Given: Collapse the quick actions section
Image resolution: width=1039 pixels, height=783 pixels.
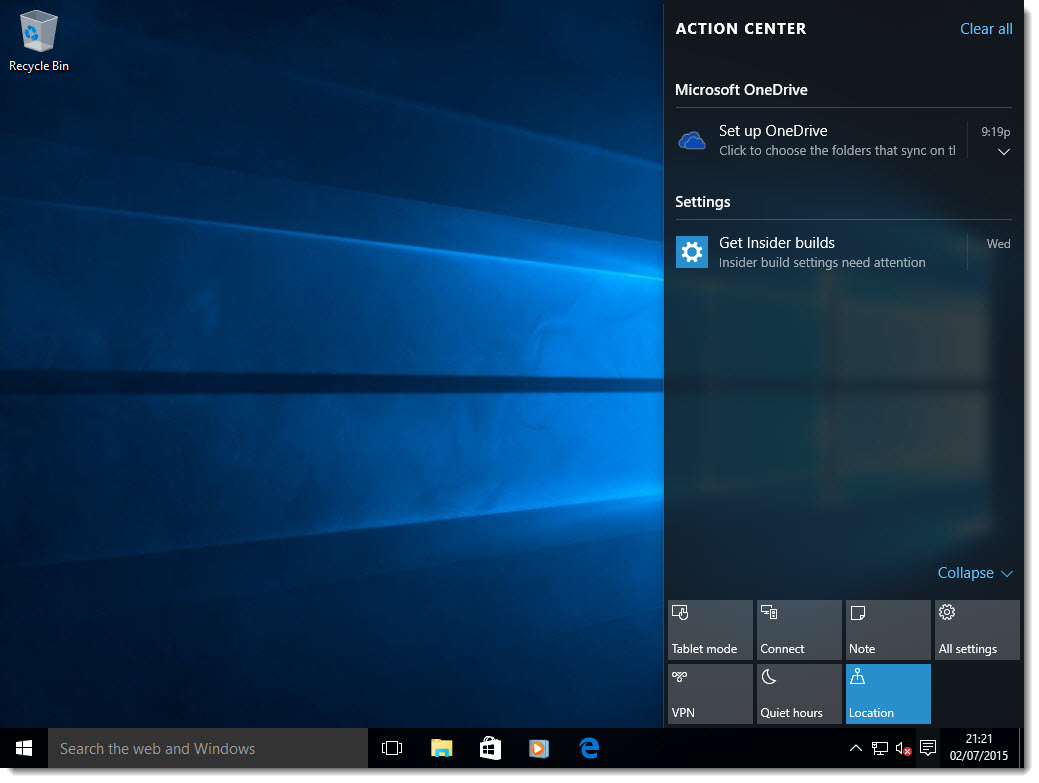Looking at the screenshot, I should click(975, 573).
